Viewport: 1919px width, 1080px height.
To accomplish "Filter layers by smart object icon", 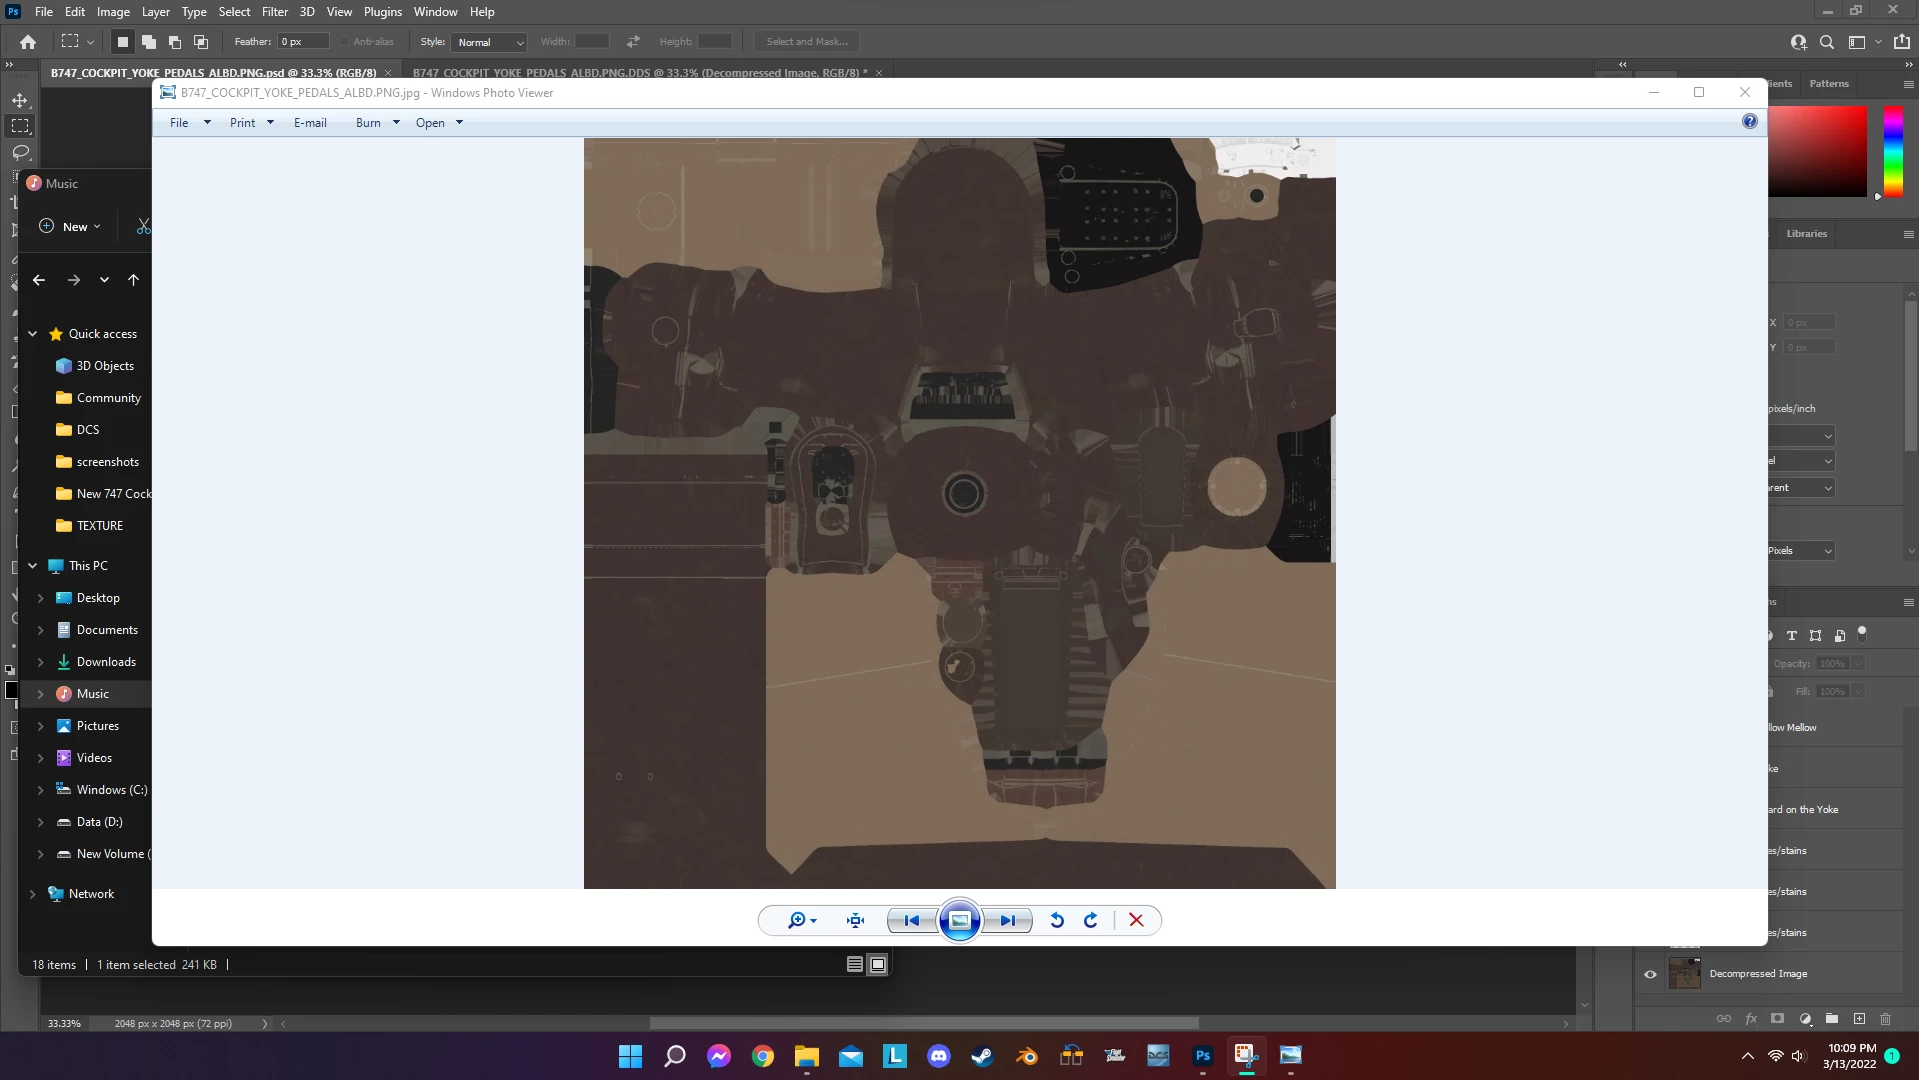I will click(1839, 636).
